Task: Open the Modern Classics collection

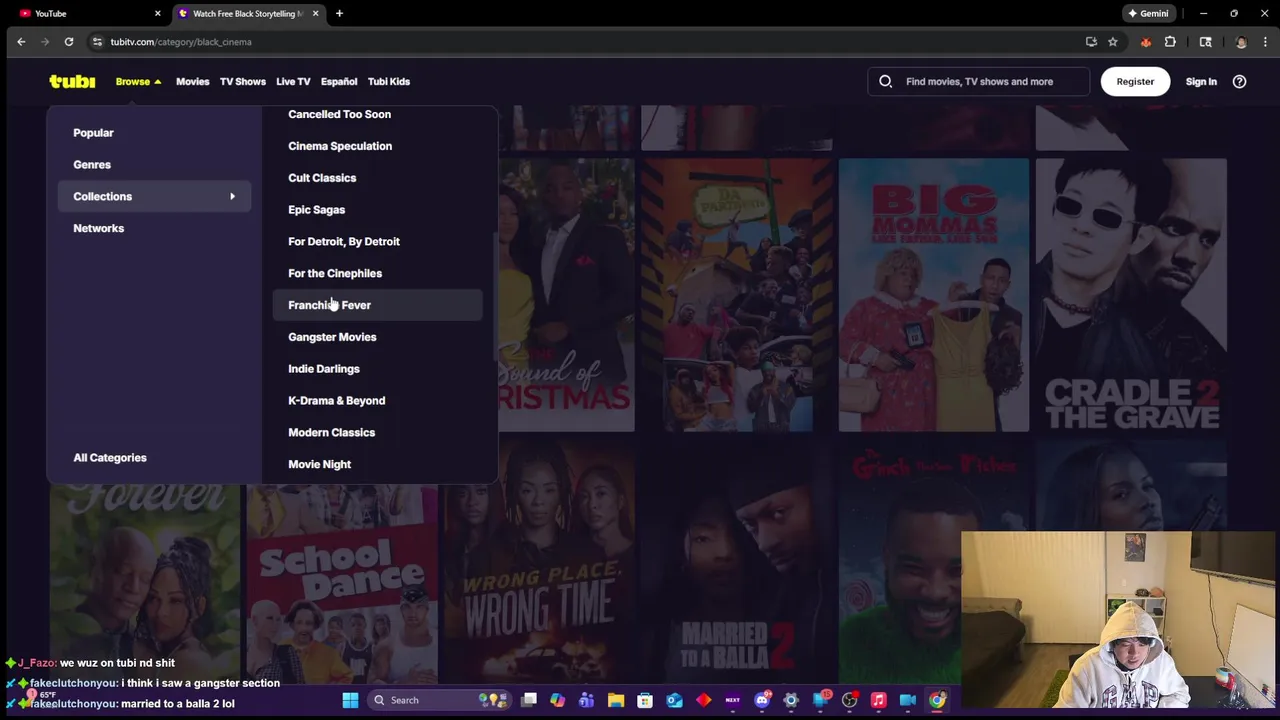Action: 331,433
